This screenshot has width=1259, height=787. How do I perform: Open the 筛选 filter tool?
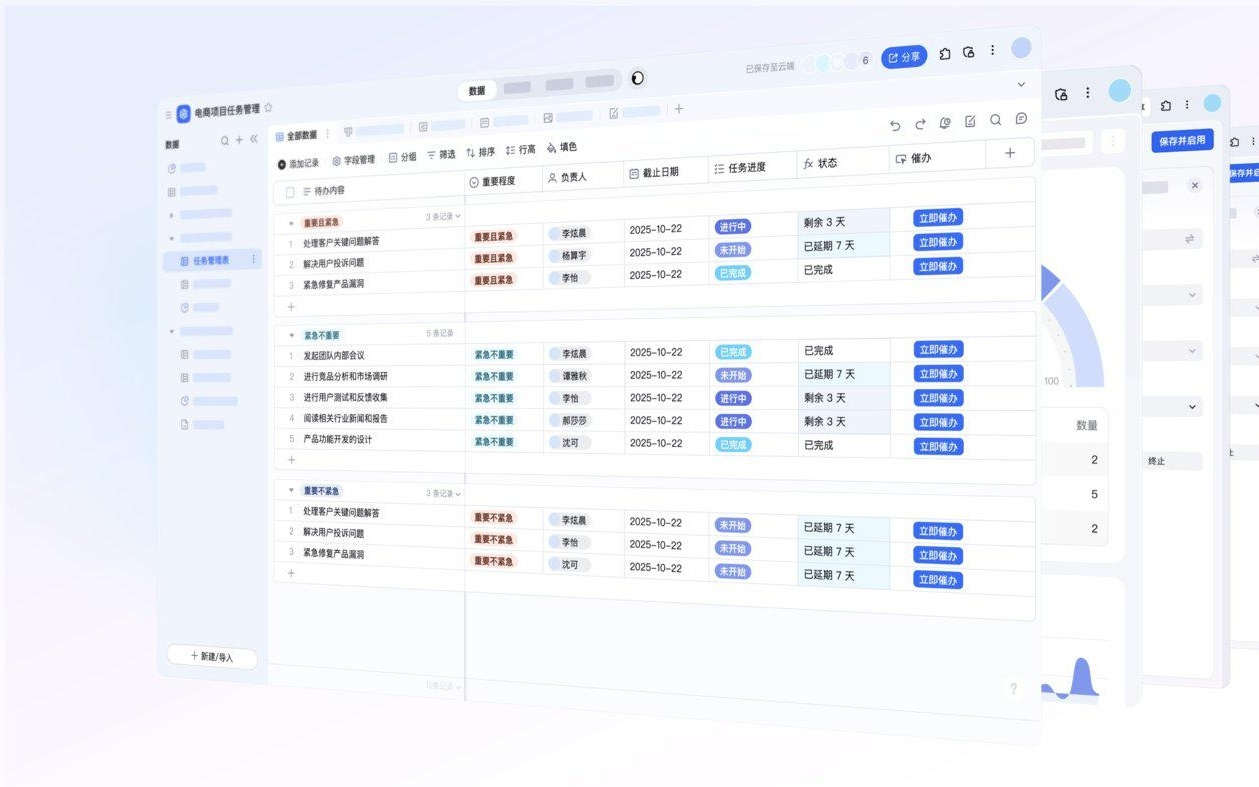point(444,154)
